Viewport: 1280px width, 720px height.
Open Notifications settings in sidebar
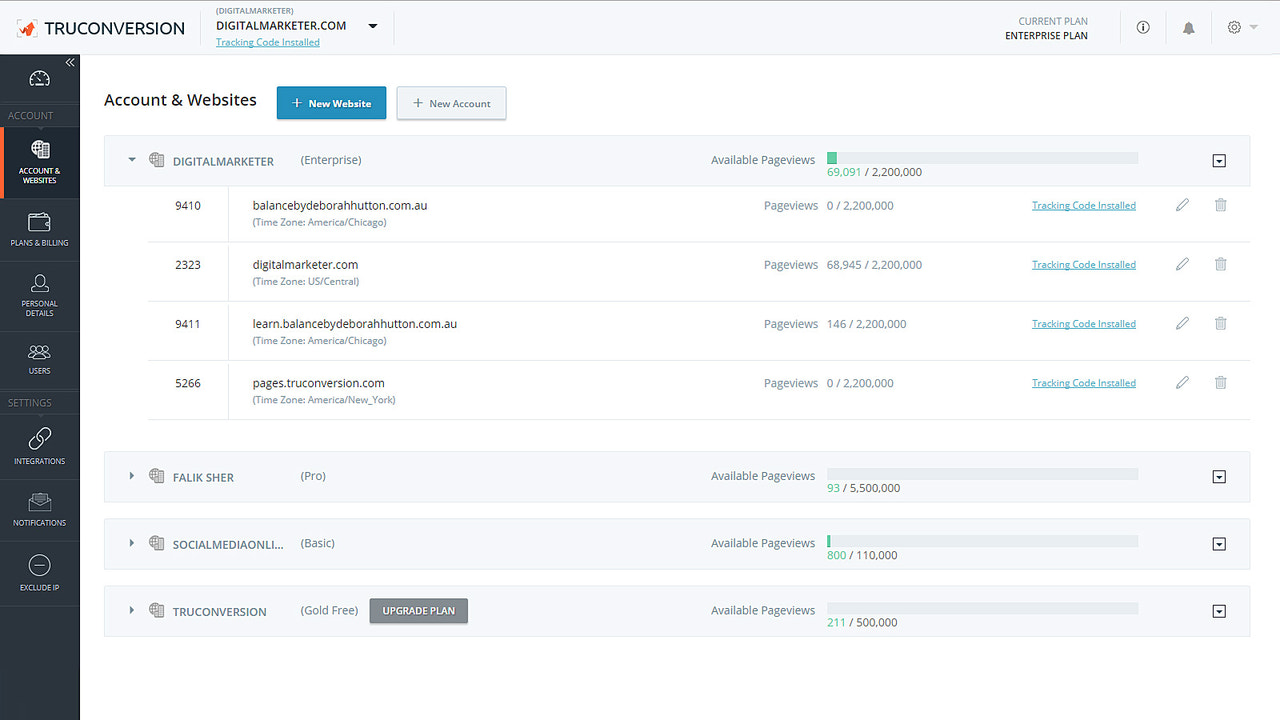click(39, 510)
